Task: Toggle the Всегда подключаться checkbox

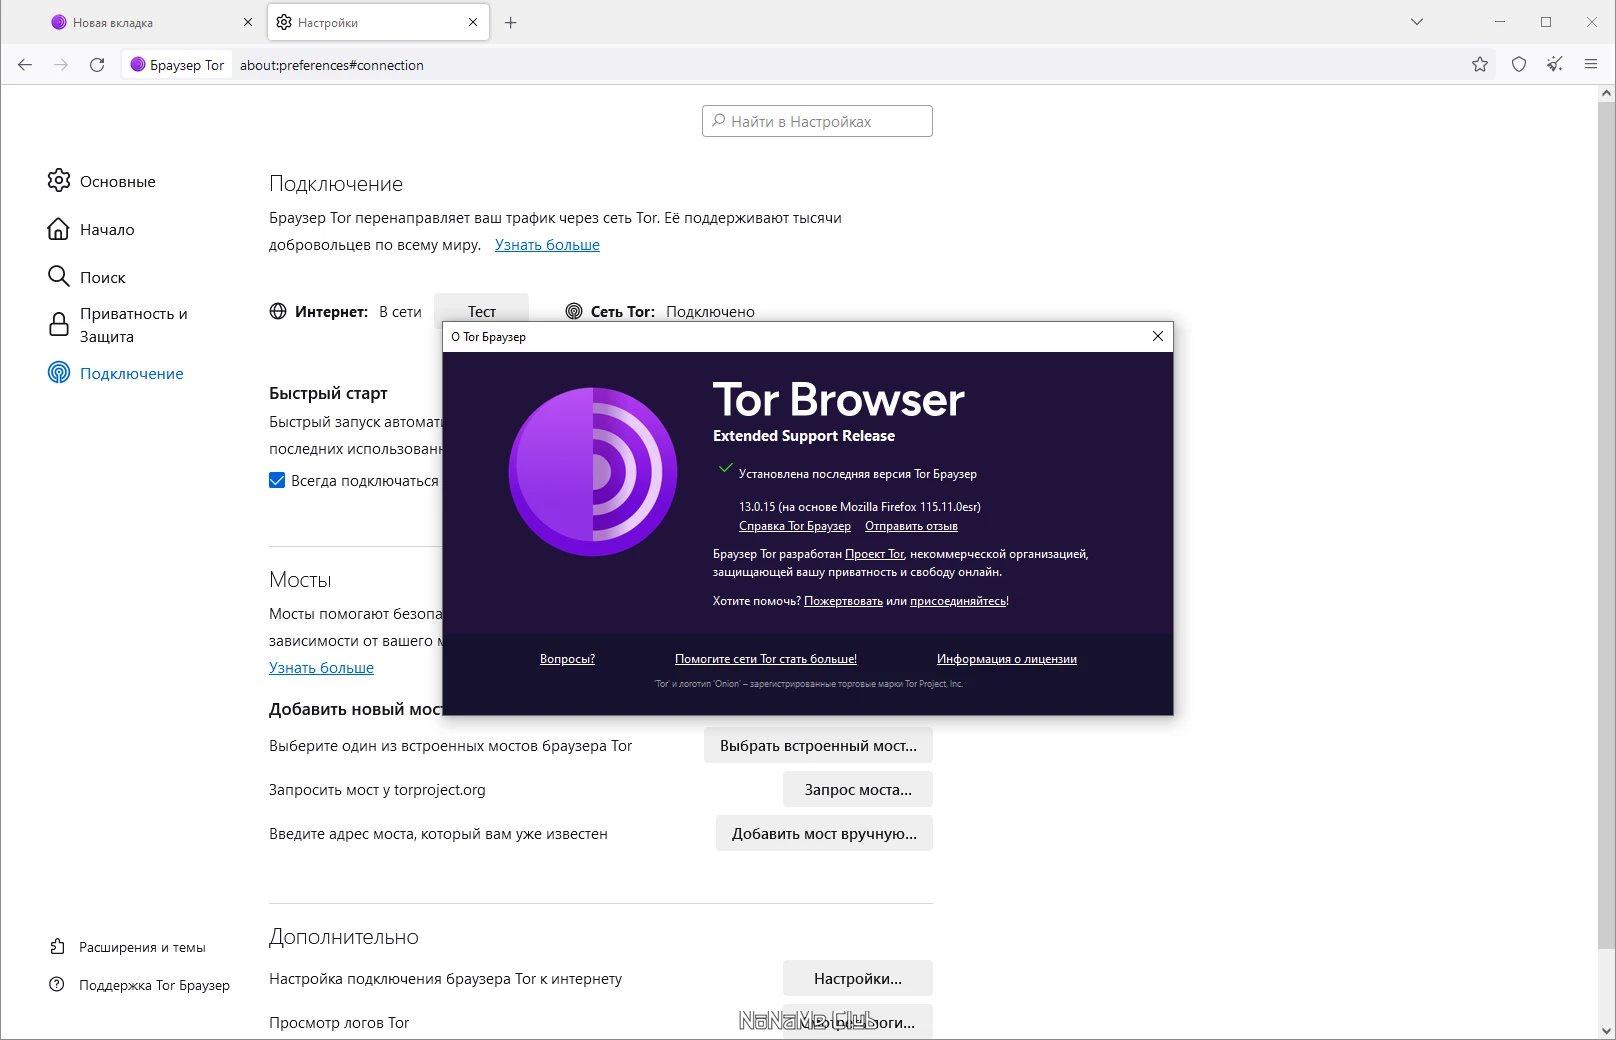Action: tap(277, 480)
